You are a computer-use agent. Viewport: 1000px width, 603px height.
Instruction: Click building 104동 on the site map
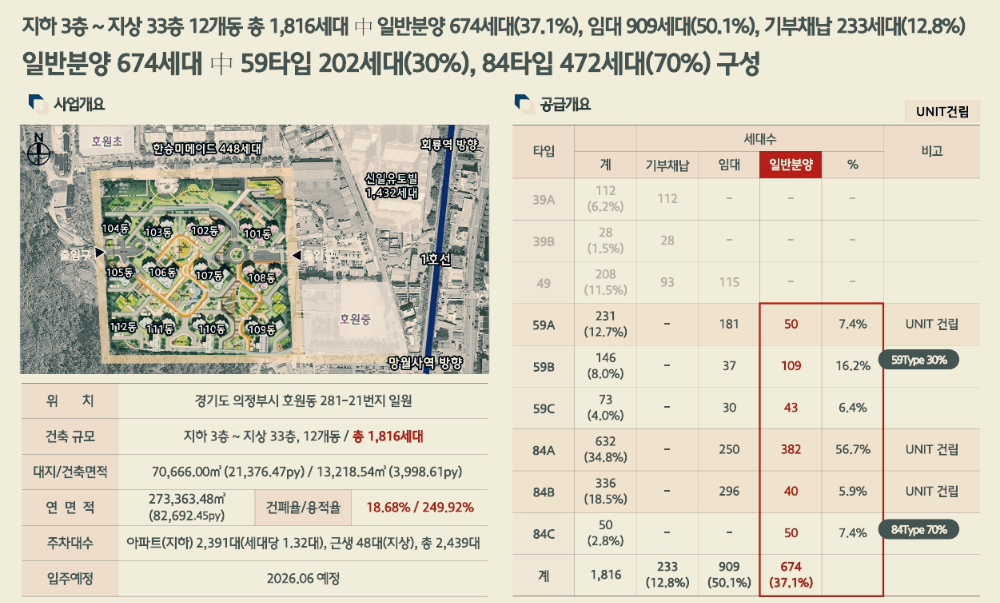115,228
